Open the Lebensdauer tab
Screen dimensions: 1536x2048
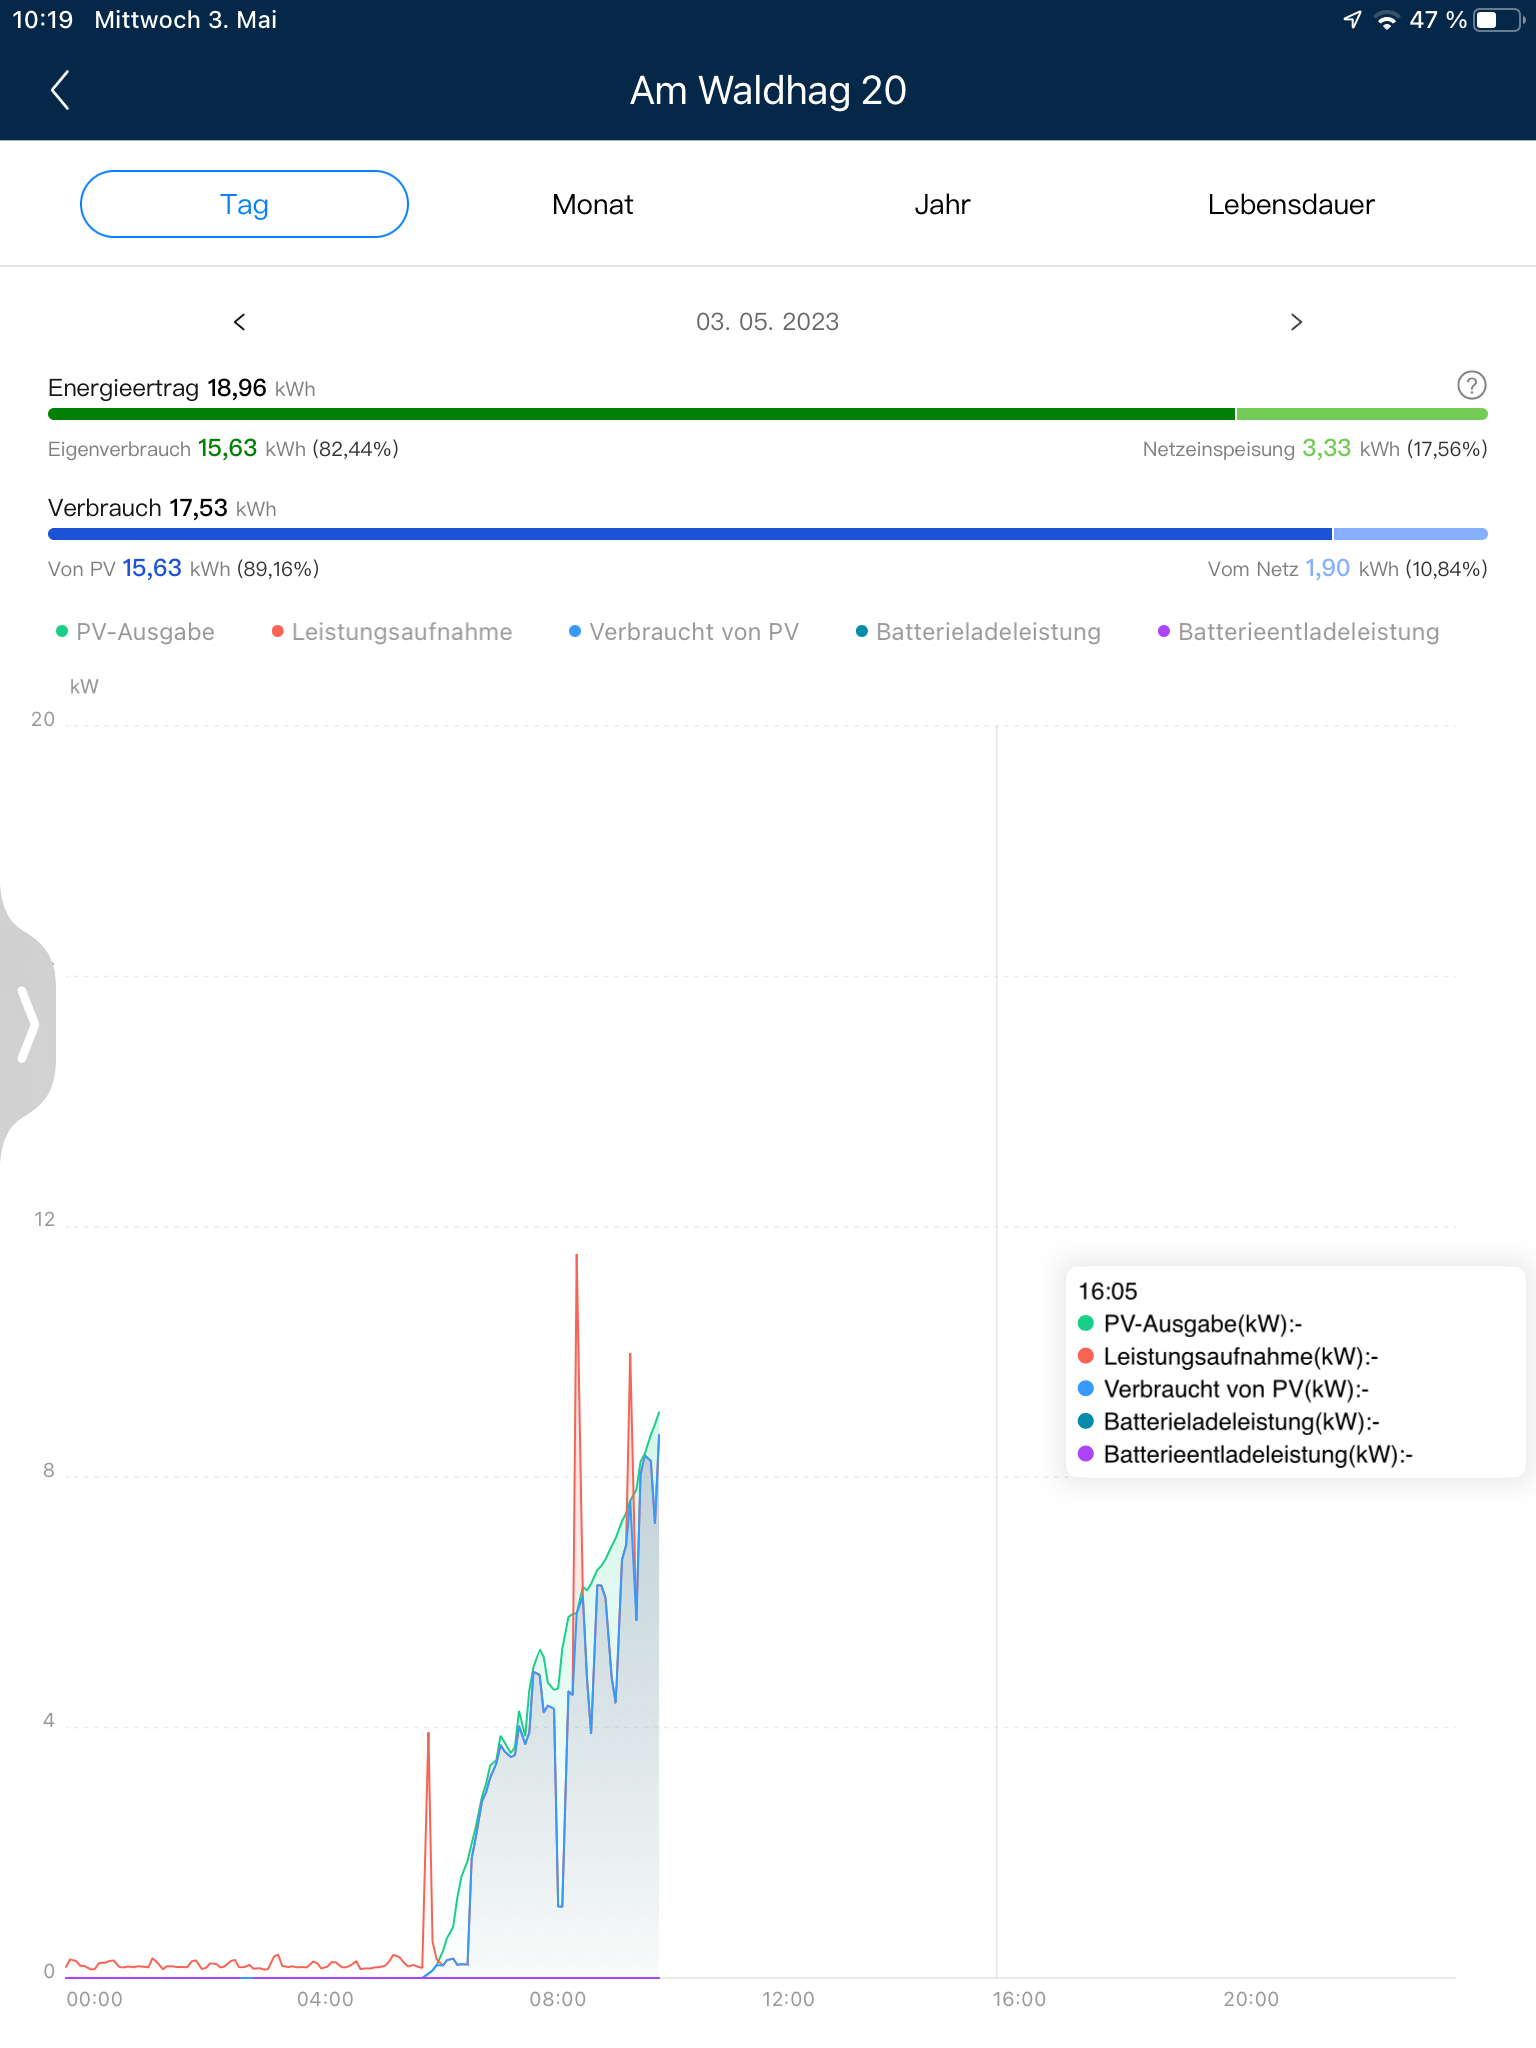(x=1290, y=204)
